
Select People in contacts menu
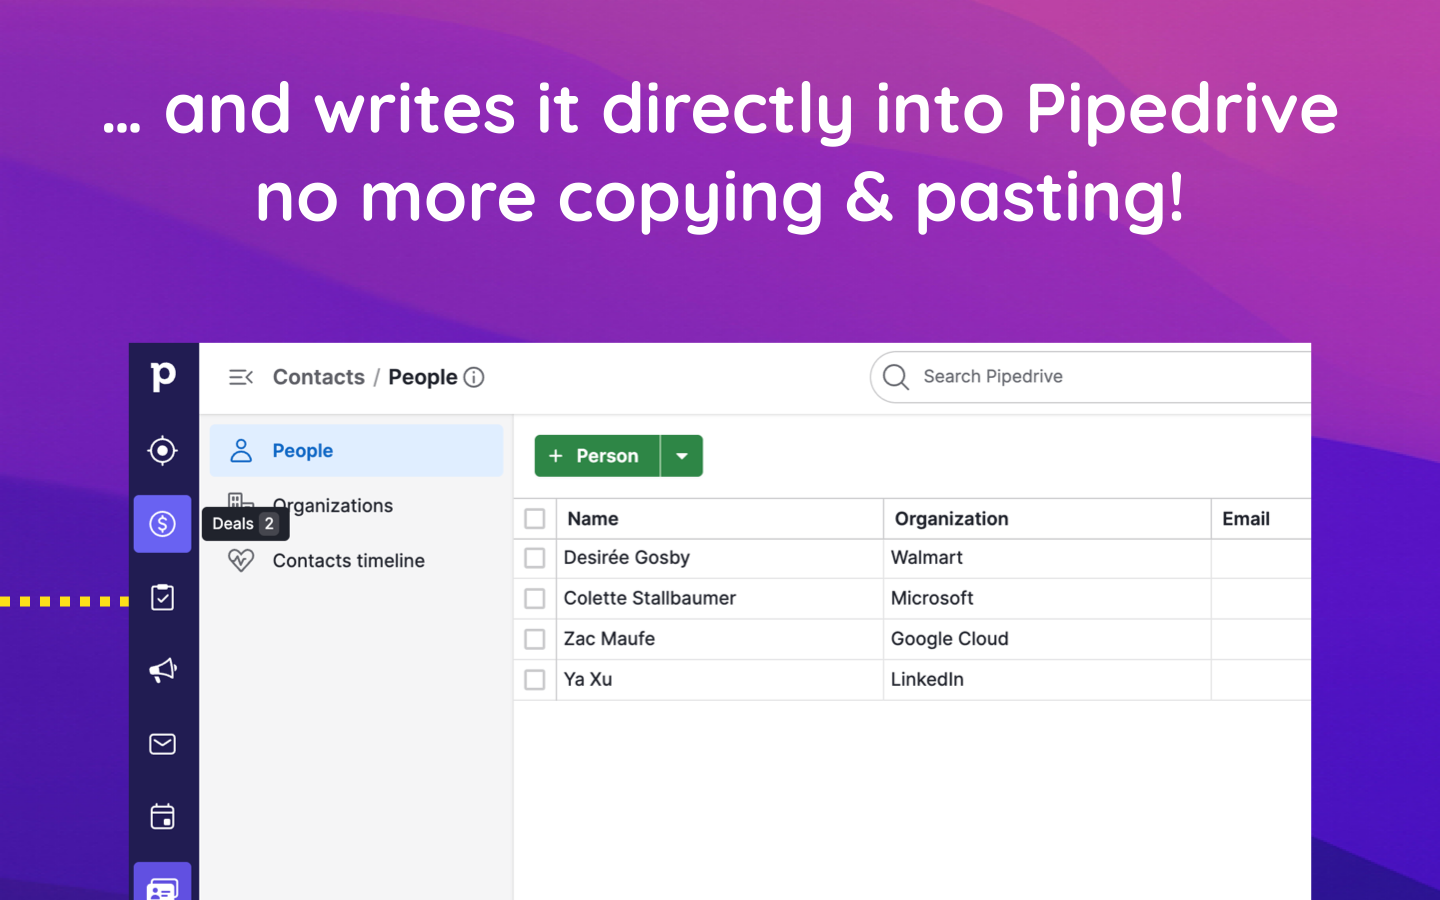pos(357,451)
